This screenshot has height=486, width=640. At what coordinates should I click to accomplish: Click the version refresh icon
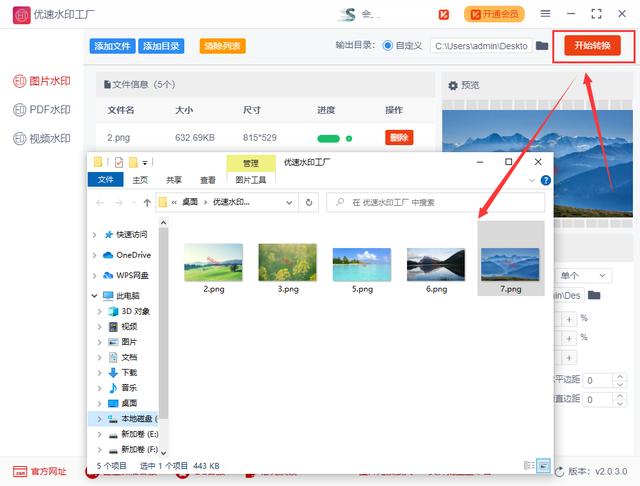559,472
